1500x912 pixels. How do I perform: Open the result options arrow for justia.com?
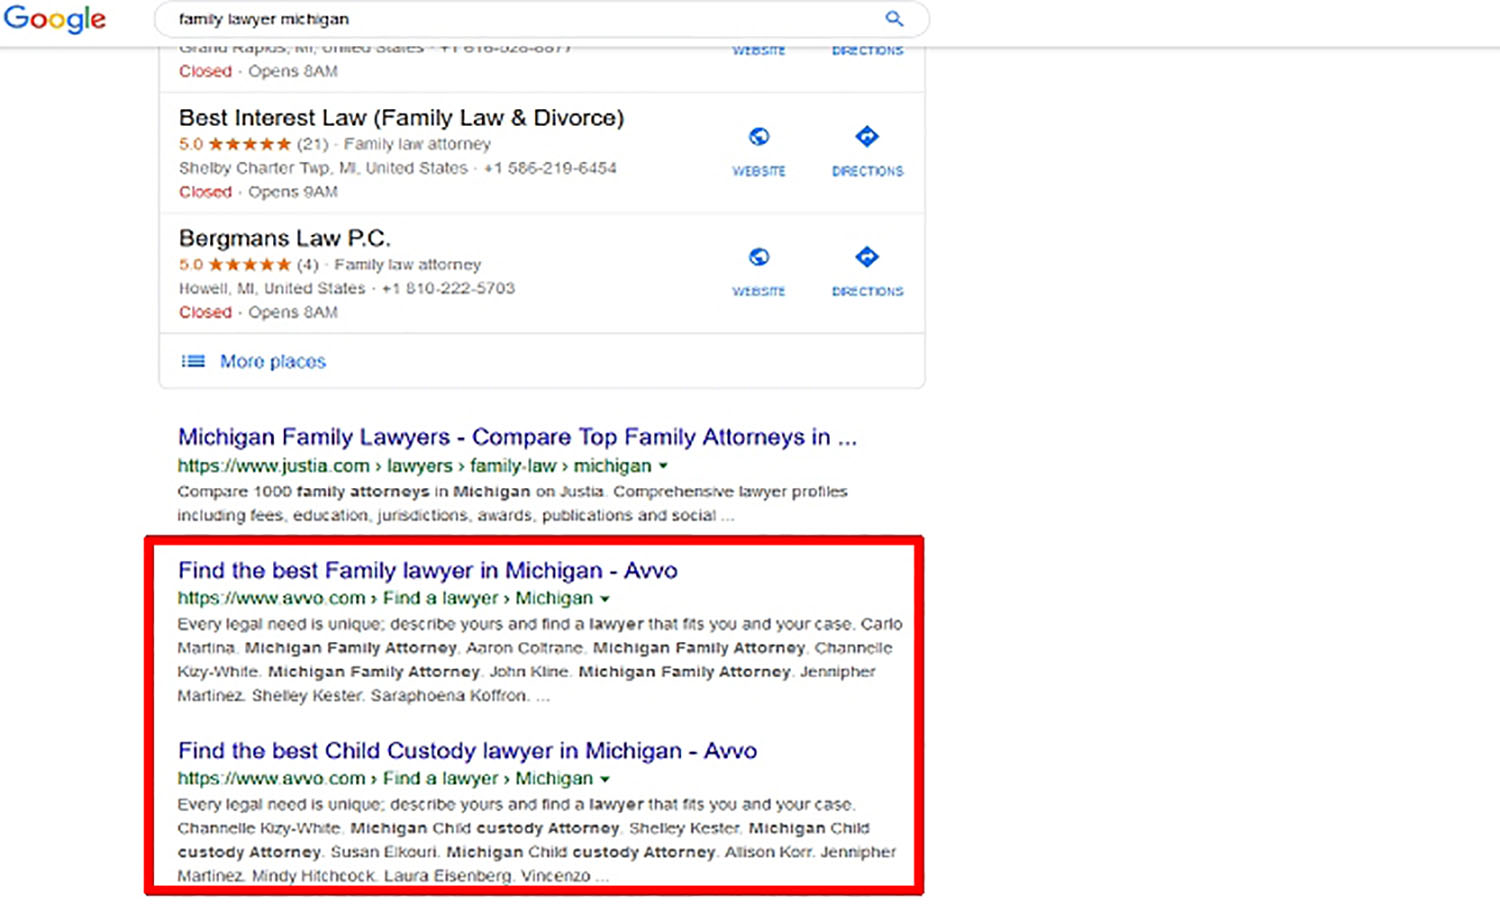[663, 465]
